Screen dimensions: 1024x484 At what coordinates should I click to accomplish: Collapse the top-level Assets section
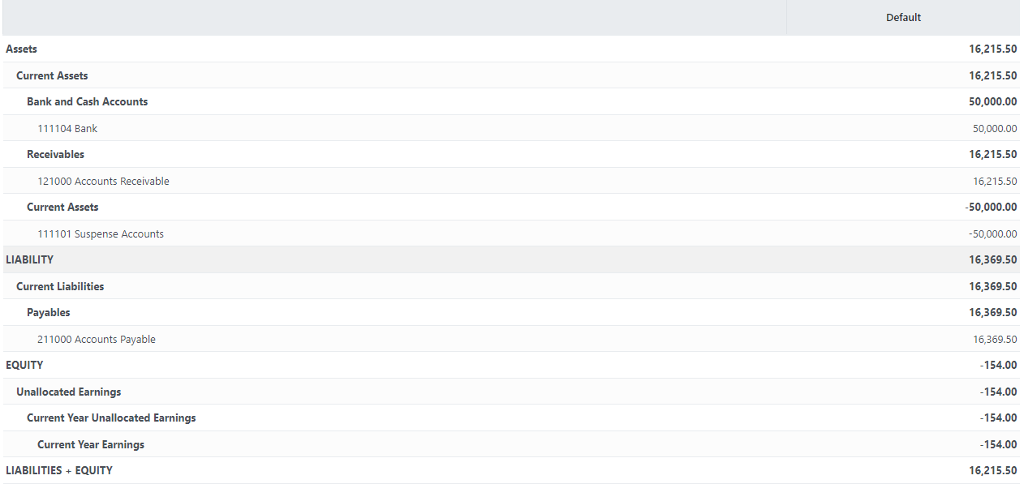(x=22, y=49)
